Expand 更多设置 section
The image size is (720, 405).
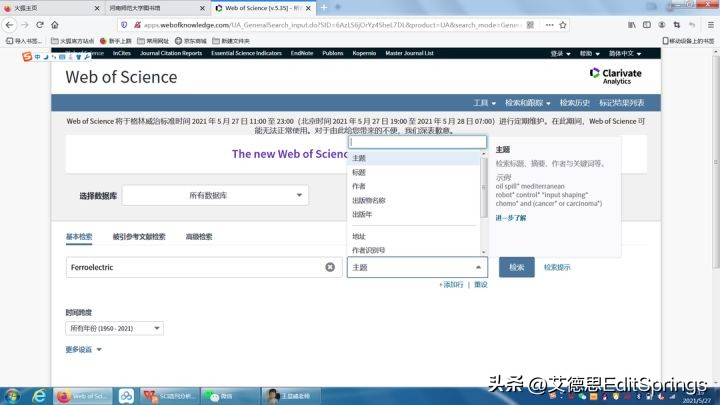tap(83, 349)
